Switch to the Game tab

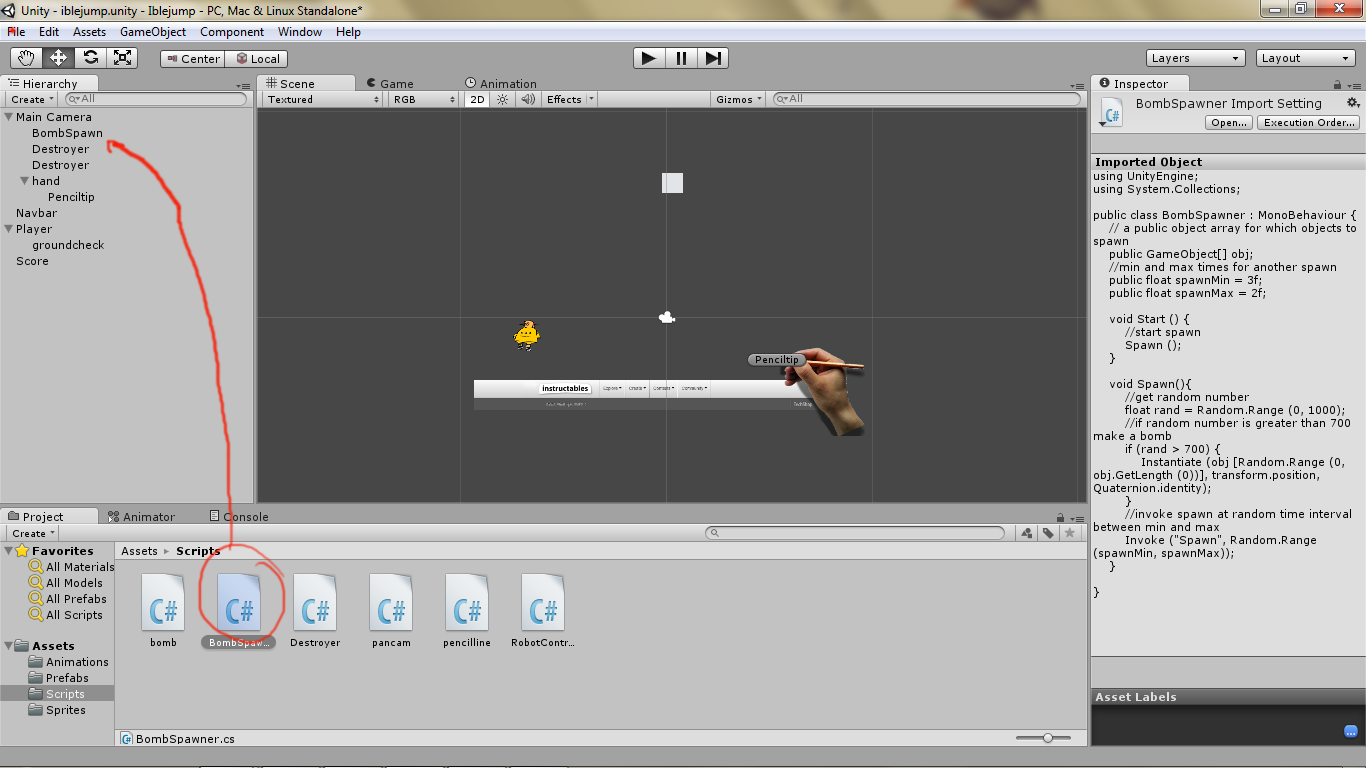coord(390,84)
